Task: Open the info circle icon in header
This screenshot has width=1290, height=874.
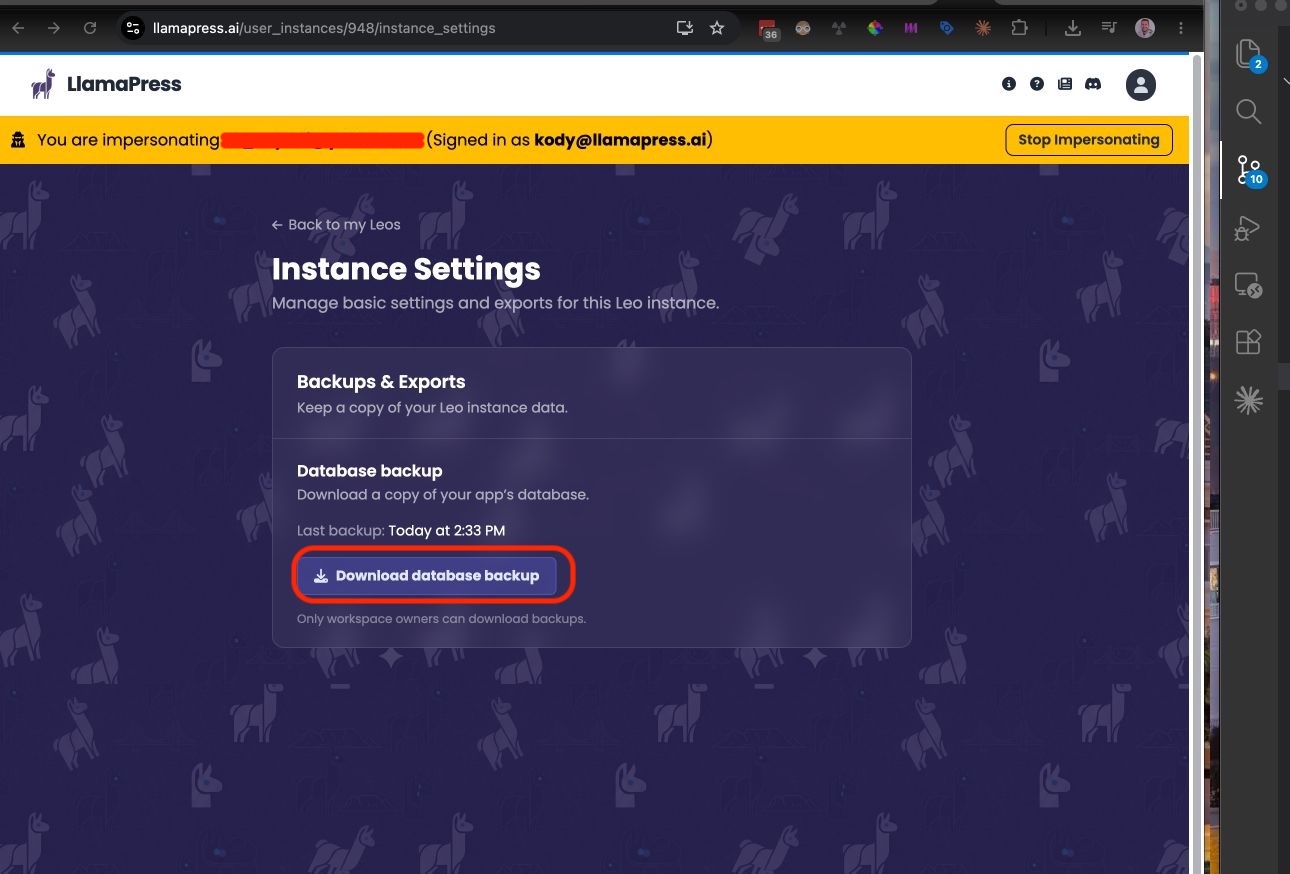Action: [1009, 84]
